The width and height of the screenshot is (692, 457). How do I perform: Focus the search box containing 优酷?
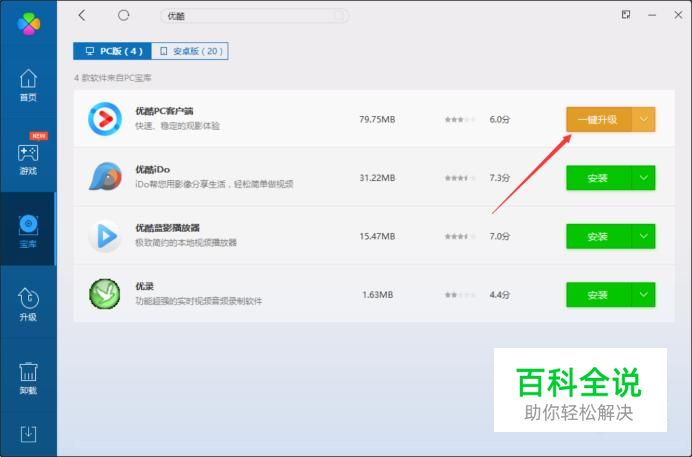click(x=254, y=16)
